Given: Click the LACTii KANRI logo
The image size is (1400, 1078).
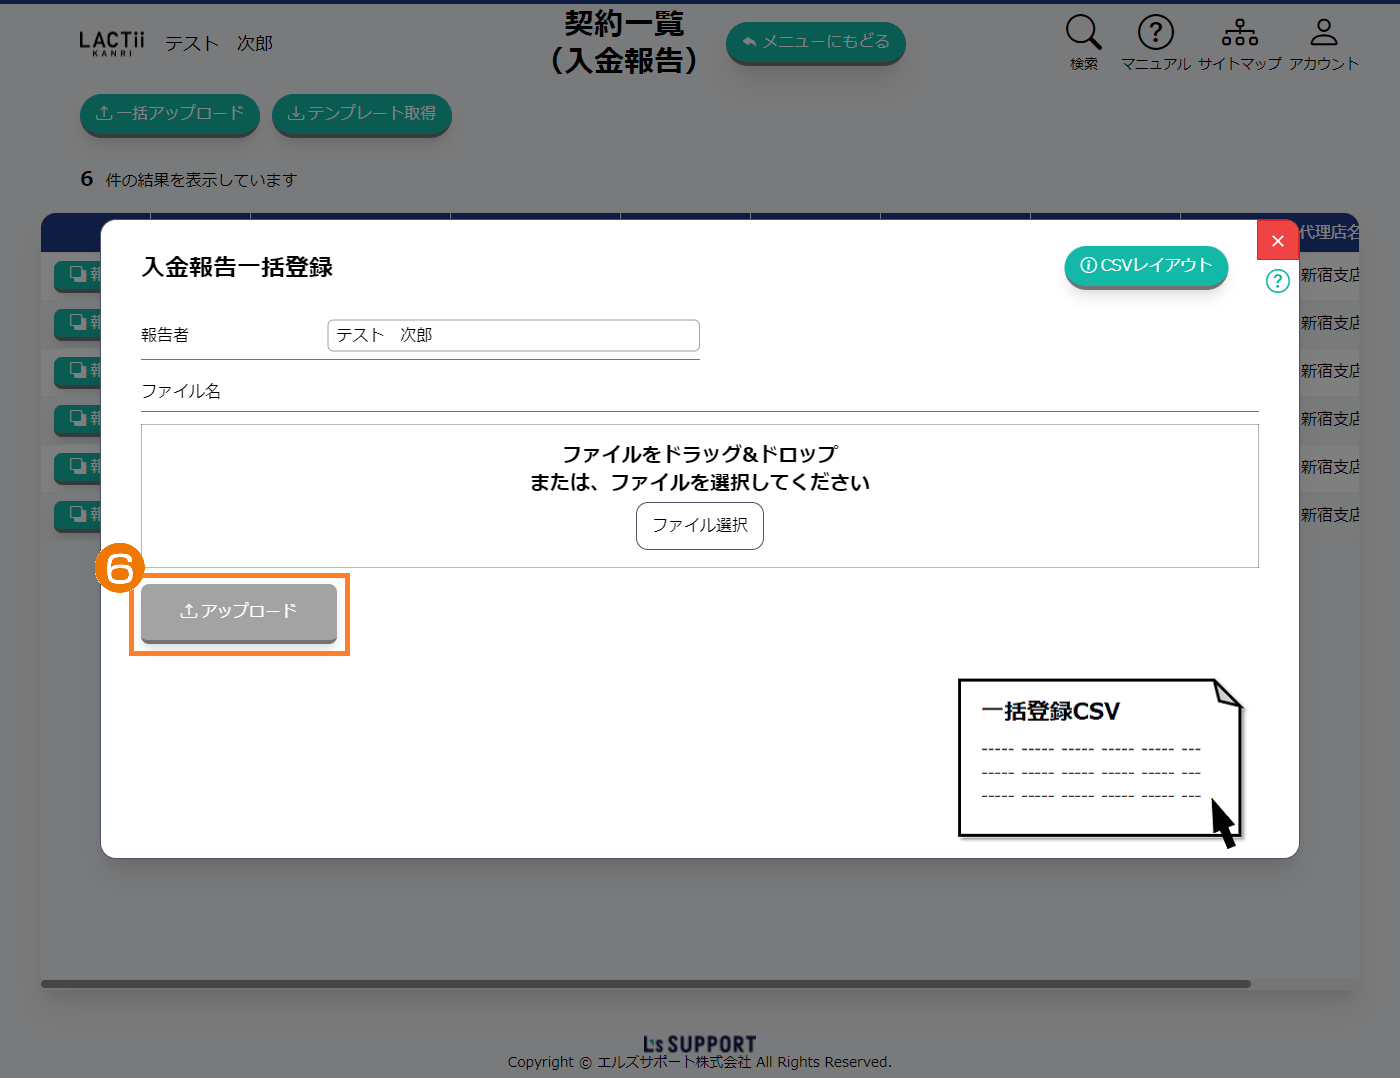Looking at the screenshot, I should 111,43.
